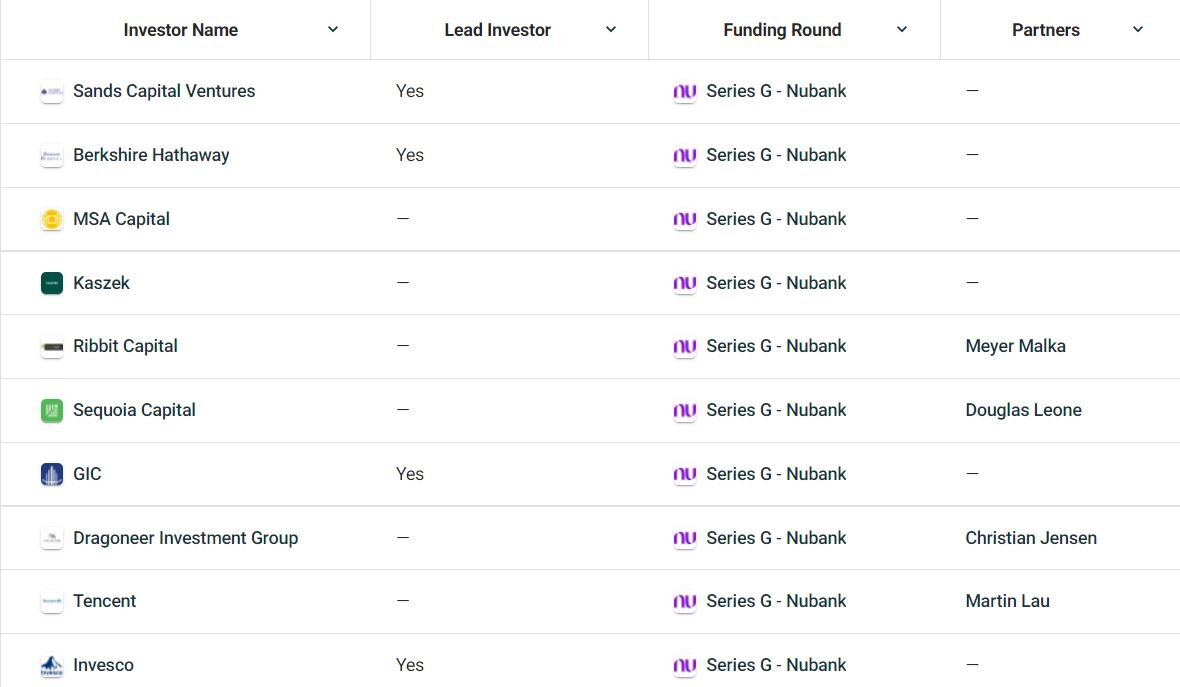Screen dimensions: 1180x687
Task: Click 'Yes' lead investor cell for Invesco
Action: point(409,665)
